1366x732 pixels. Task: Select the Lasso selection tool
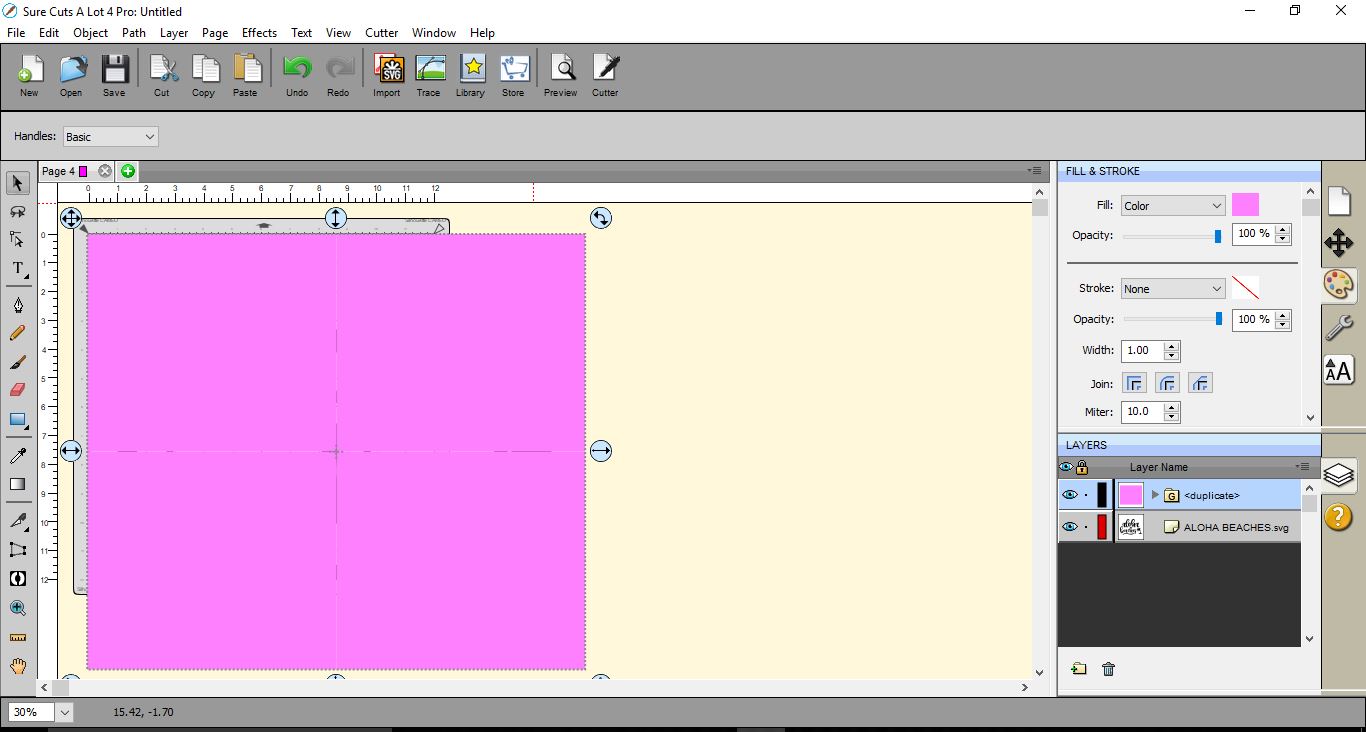[18, 212]
